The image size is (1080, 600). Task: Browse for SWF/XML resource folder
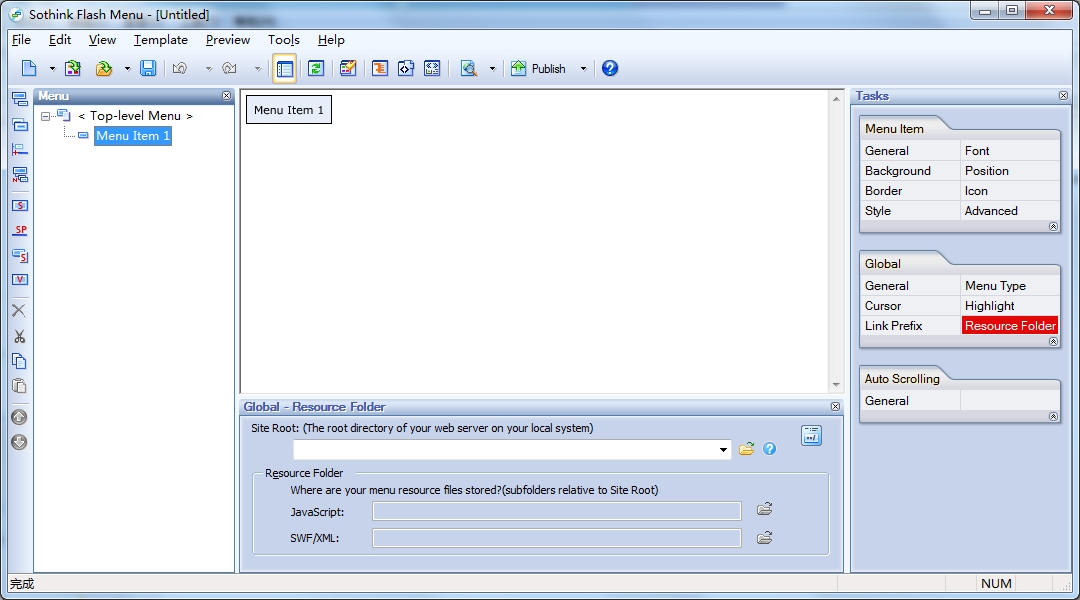(765, 537)
